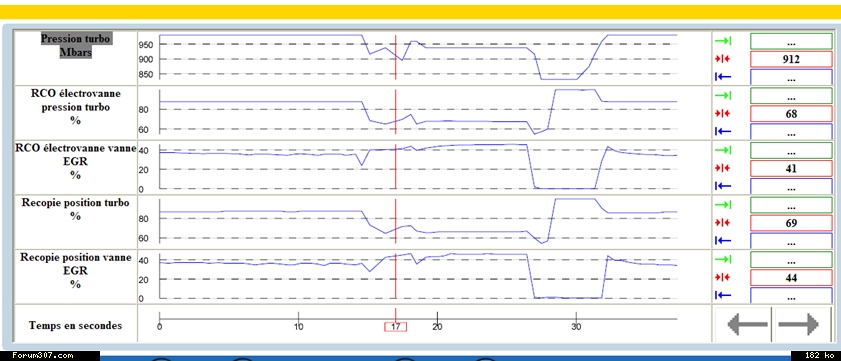Click green arrow icon in Recopie position turbo row
Screen dimensions: 841x361
coord(723,205)
